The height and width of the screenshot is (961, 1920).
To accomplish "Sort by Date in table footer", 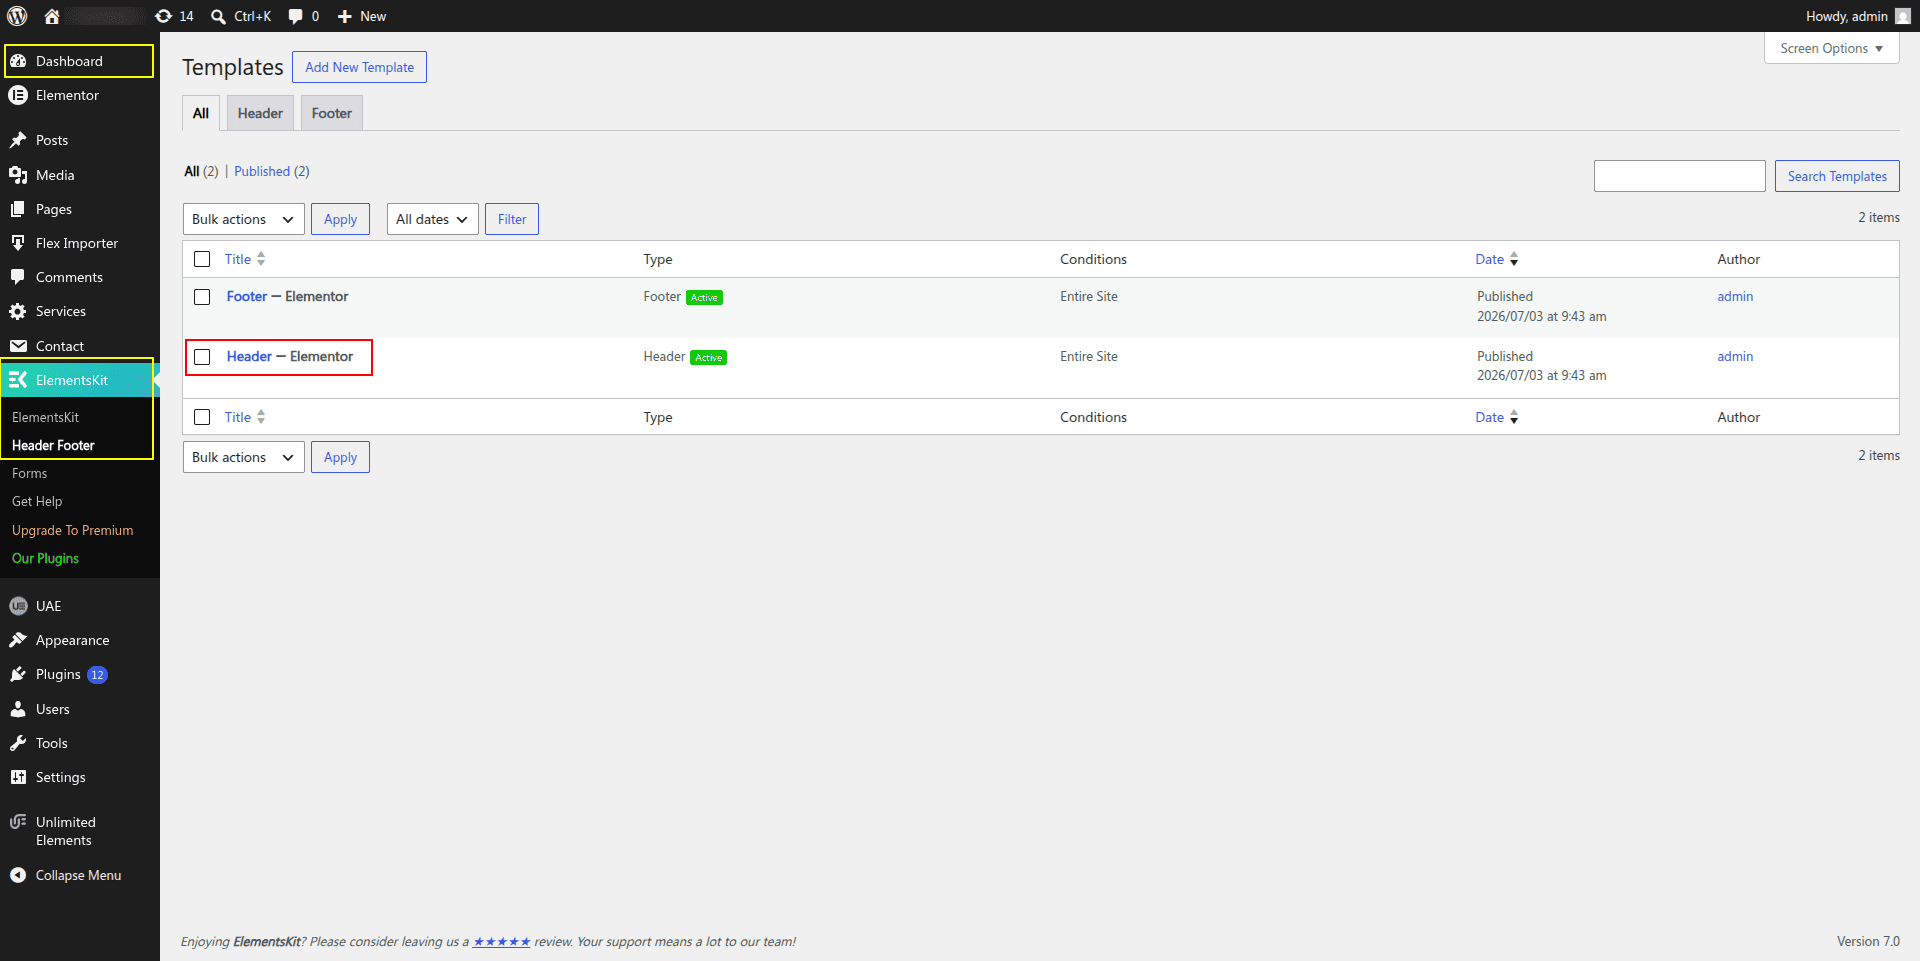I will point(1497,417).
